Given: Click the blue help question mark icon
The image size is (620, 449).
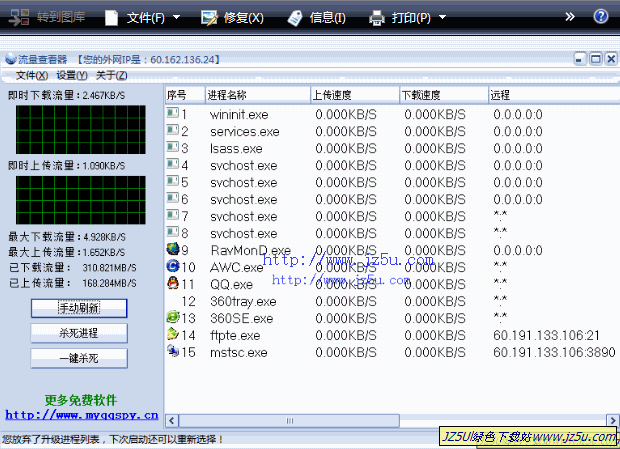Looking at the screenshot, I should pyautogui.click(x=600, y=17).
